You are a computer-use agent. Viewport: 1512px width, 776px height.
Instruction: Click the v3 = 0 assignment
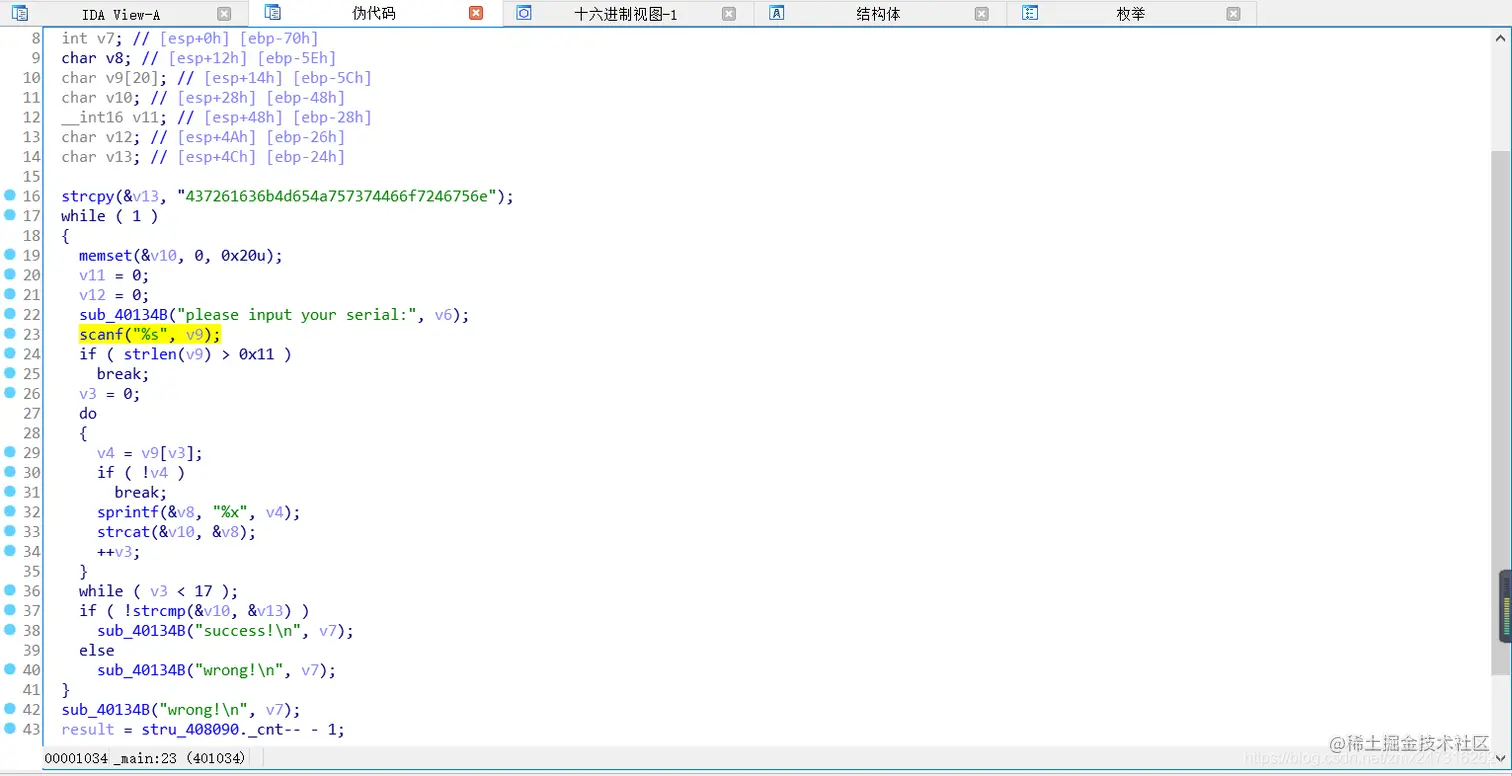click(110, 393)
